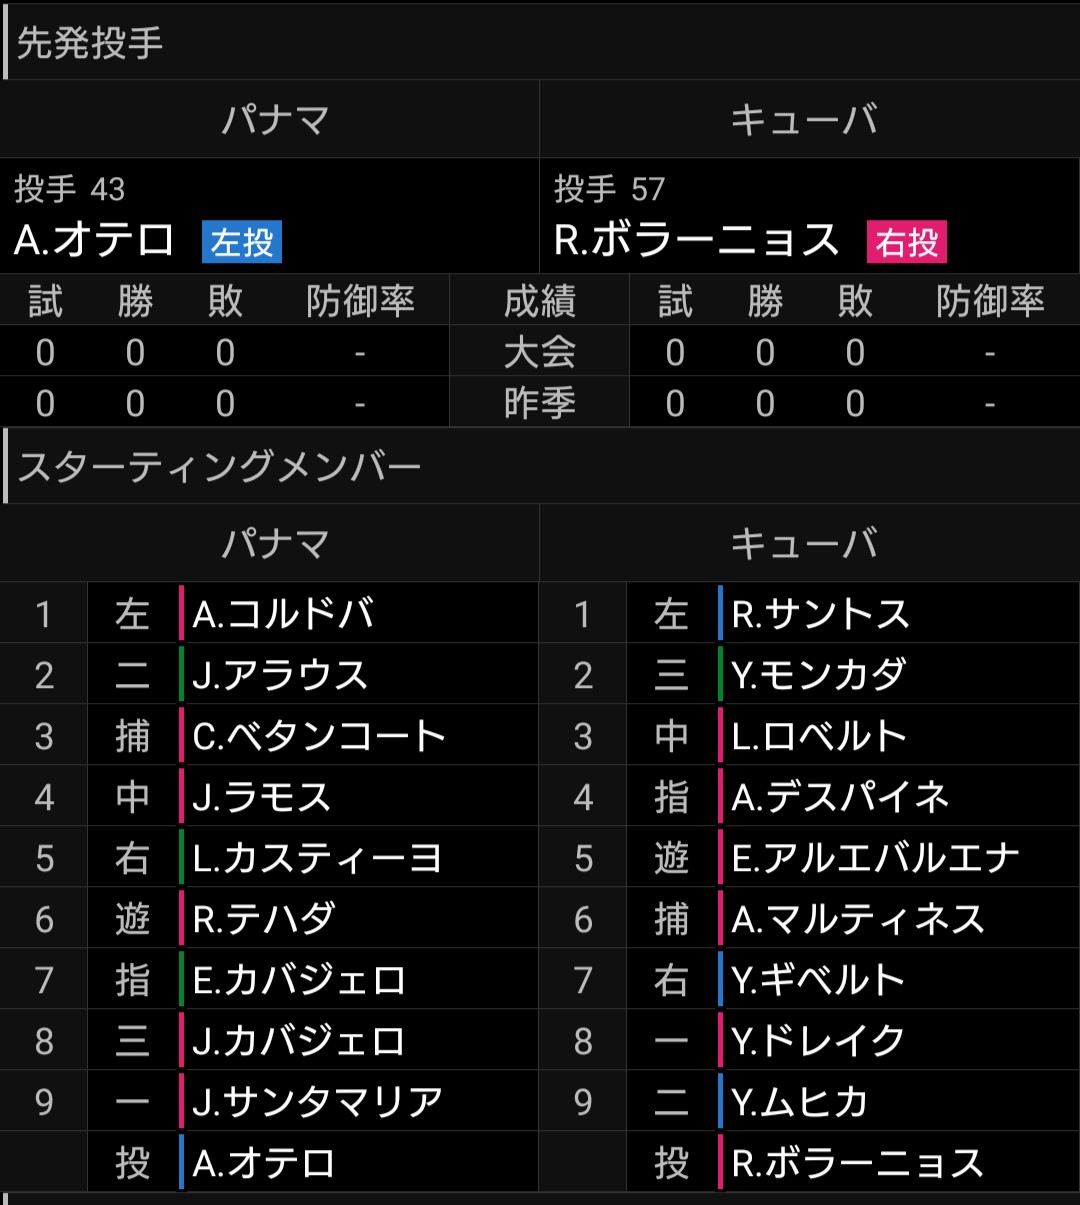Screen dimensions: 1080x1205
Task: Open A.デスパイネ player page
Action: [840, 797]
